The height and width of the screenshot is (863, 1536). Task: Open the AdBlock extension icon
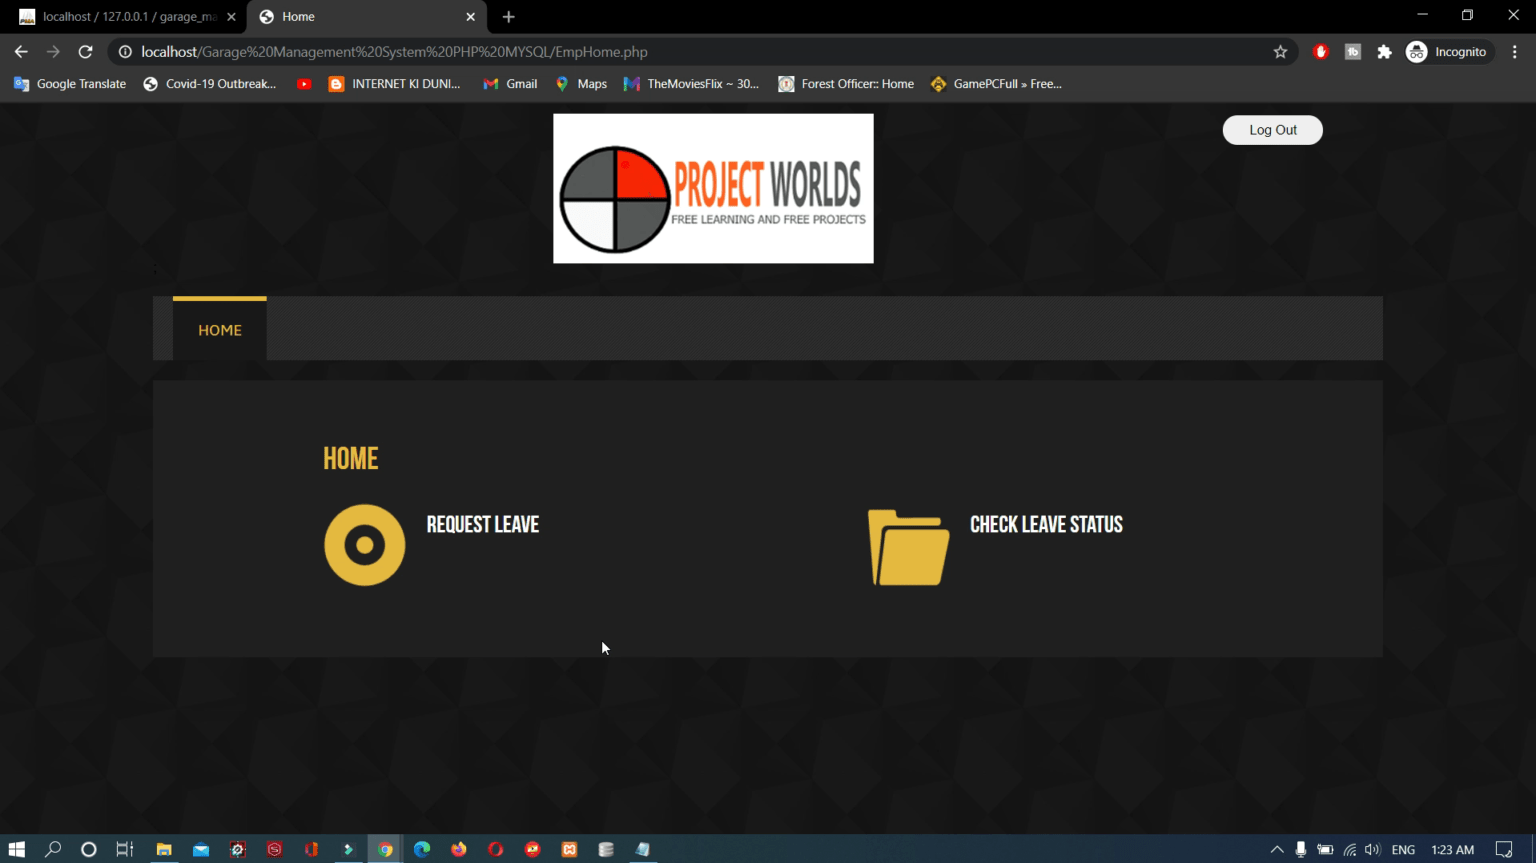[1320, 51]
